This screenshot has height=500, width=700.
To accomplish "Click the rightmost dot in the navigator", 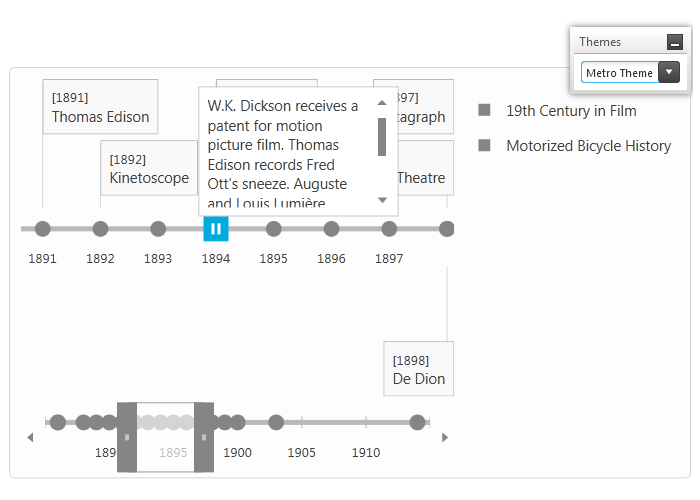I will coord(417,422).
